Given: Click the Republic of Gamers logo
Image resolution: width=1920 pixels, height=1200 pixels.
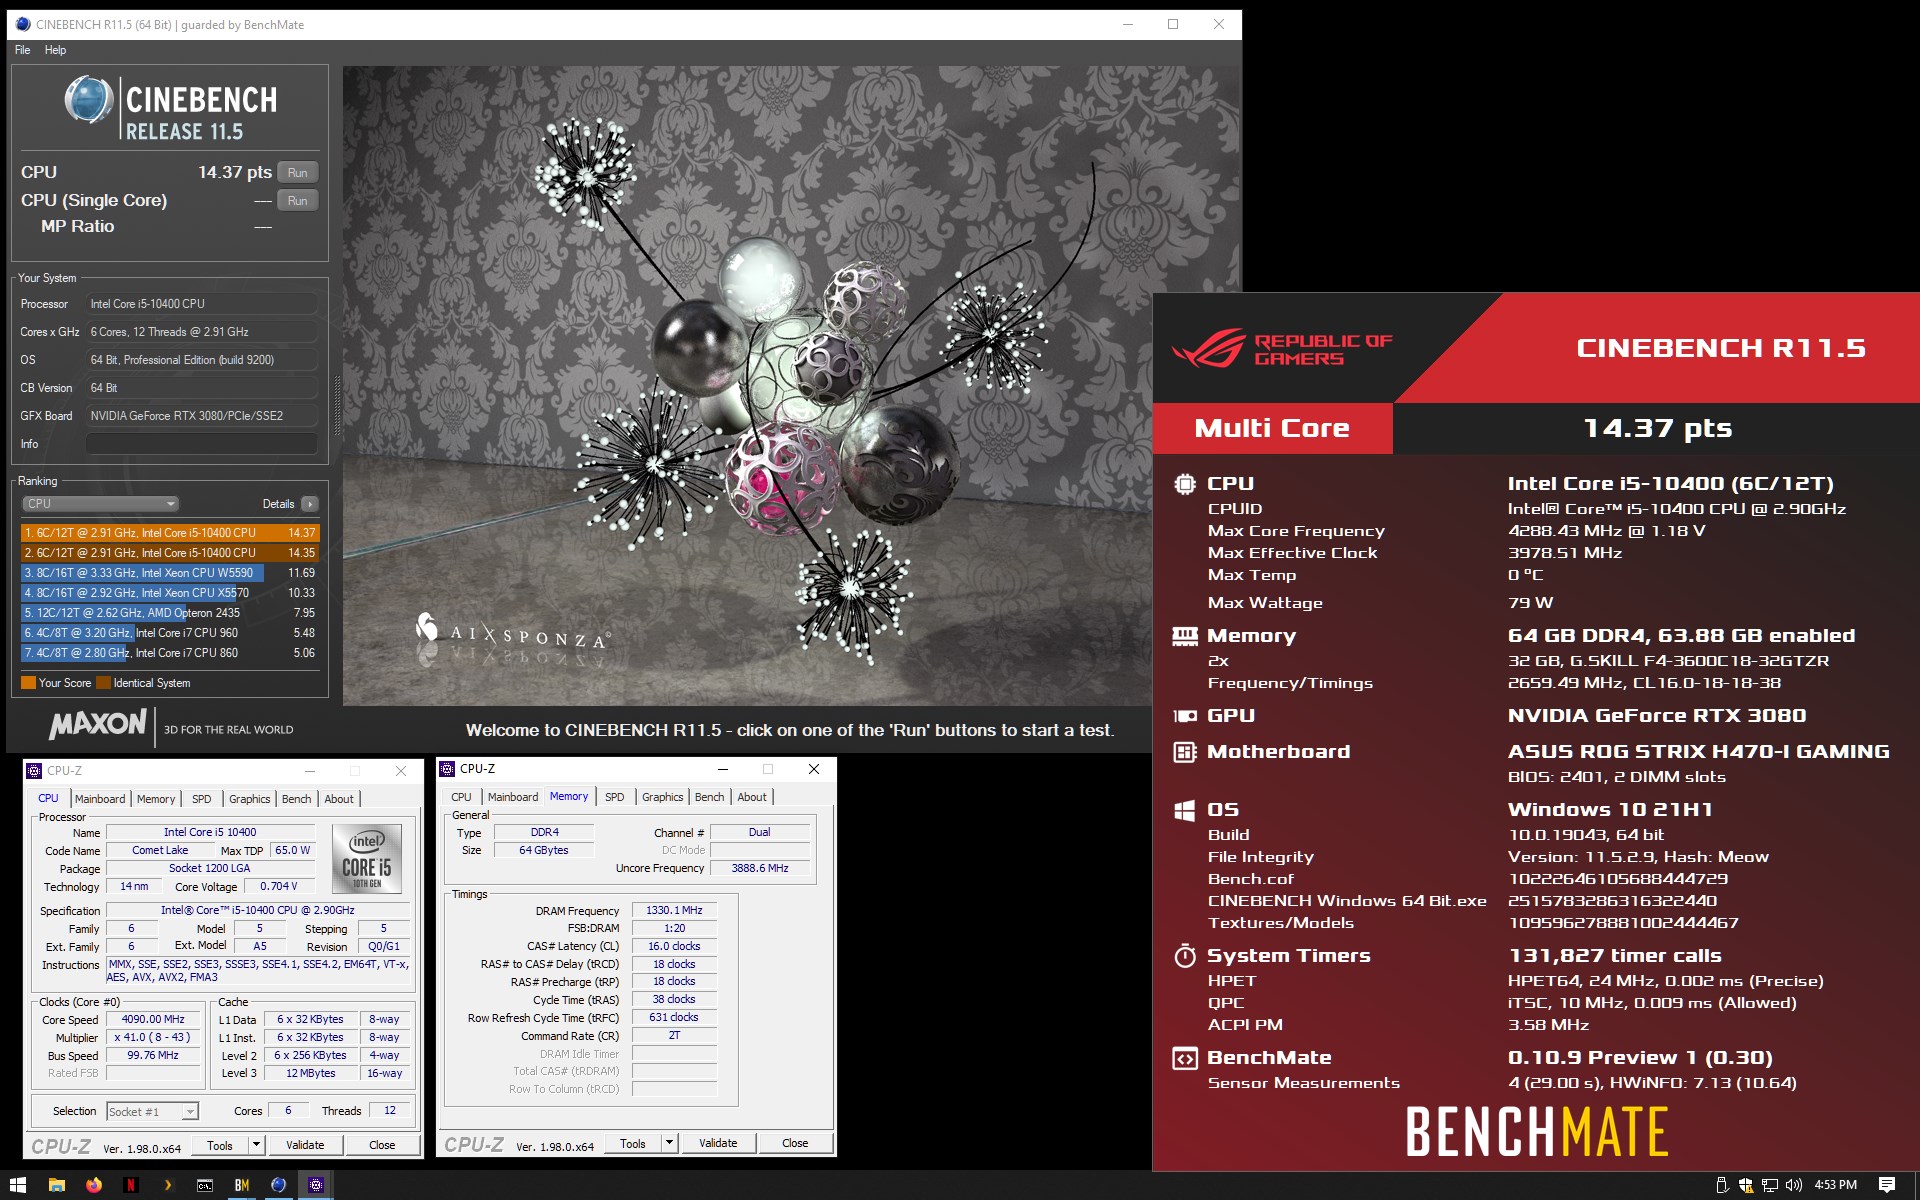Looking at the screenshot, I should pyautogui.click(x=1282, y=348).
